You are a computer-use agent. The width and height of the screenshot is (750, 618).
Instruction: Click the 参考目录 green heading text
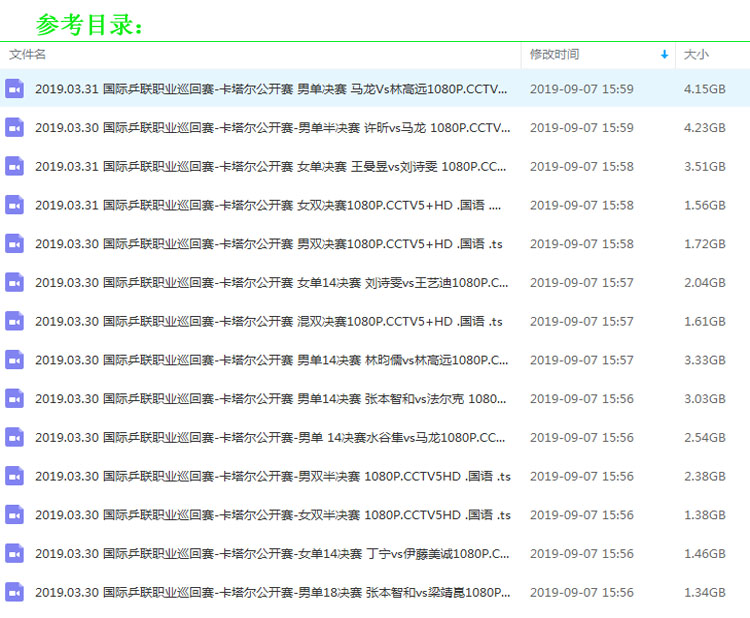click(x=90, y=24)
